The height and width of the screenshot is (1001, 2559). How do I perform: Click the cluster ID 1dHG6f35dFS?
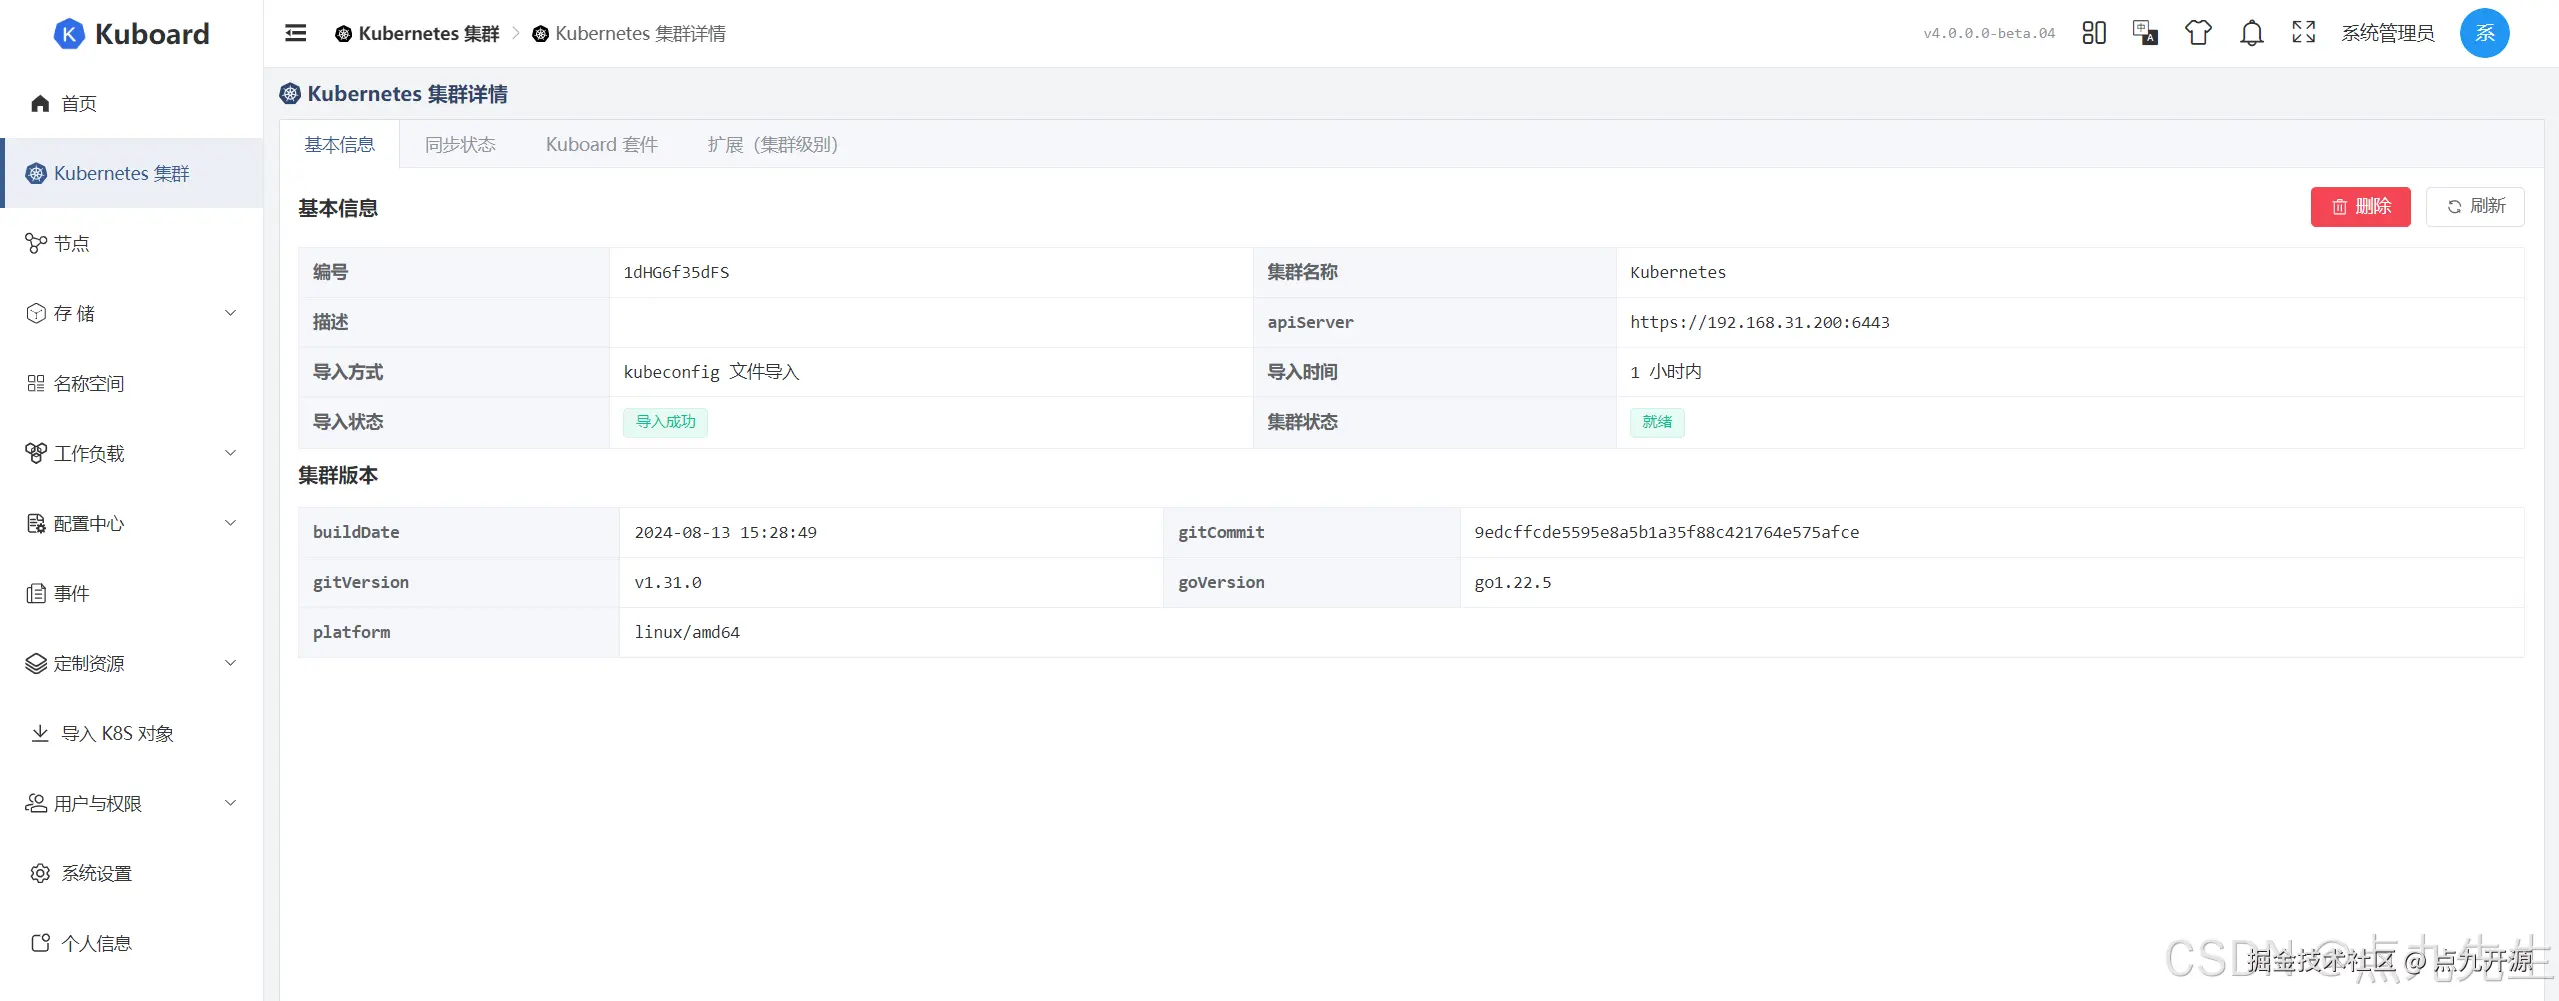click(x=676, y=272)
